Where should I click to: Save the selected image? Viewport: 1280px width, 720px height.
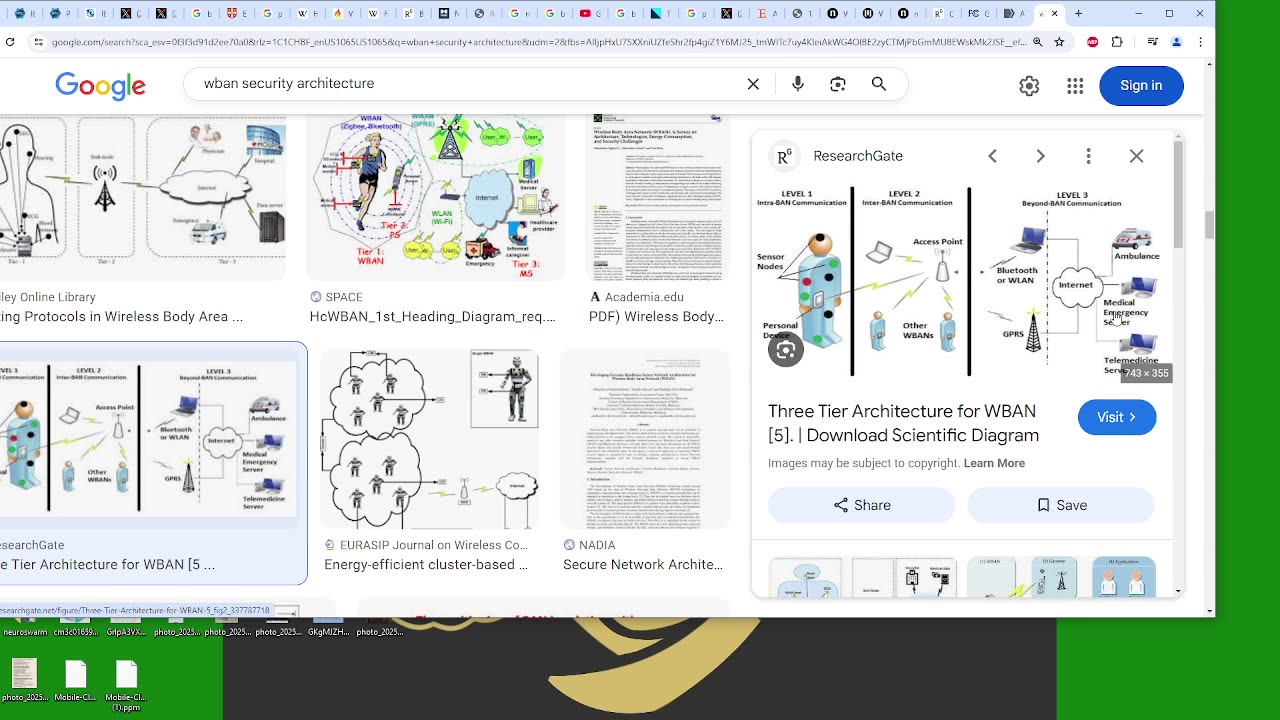pyautogui.click(x=1061, y=505)
